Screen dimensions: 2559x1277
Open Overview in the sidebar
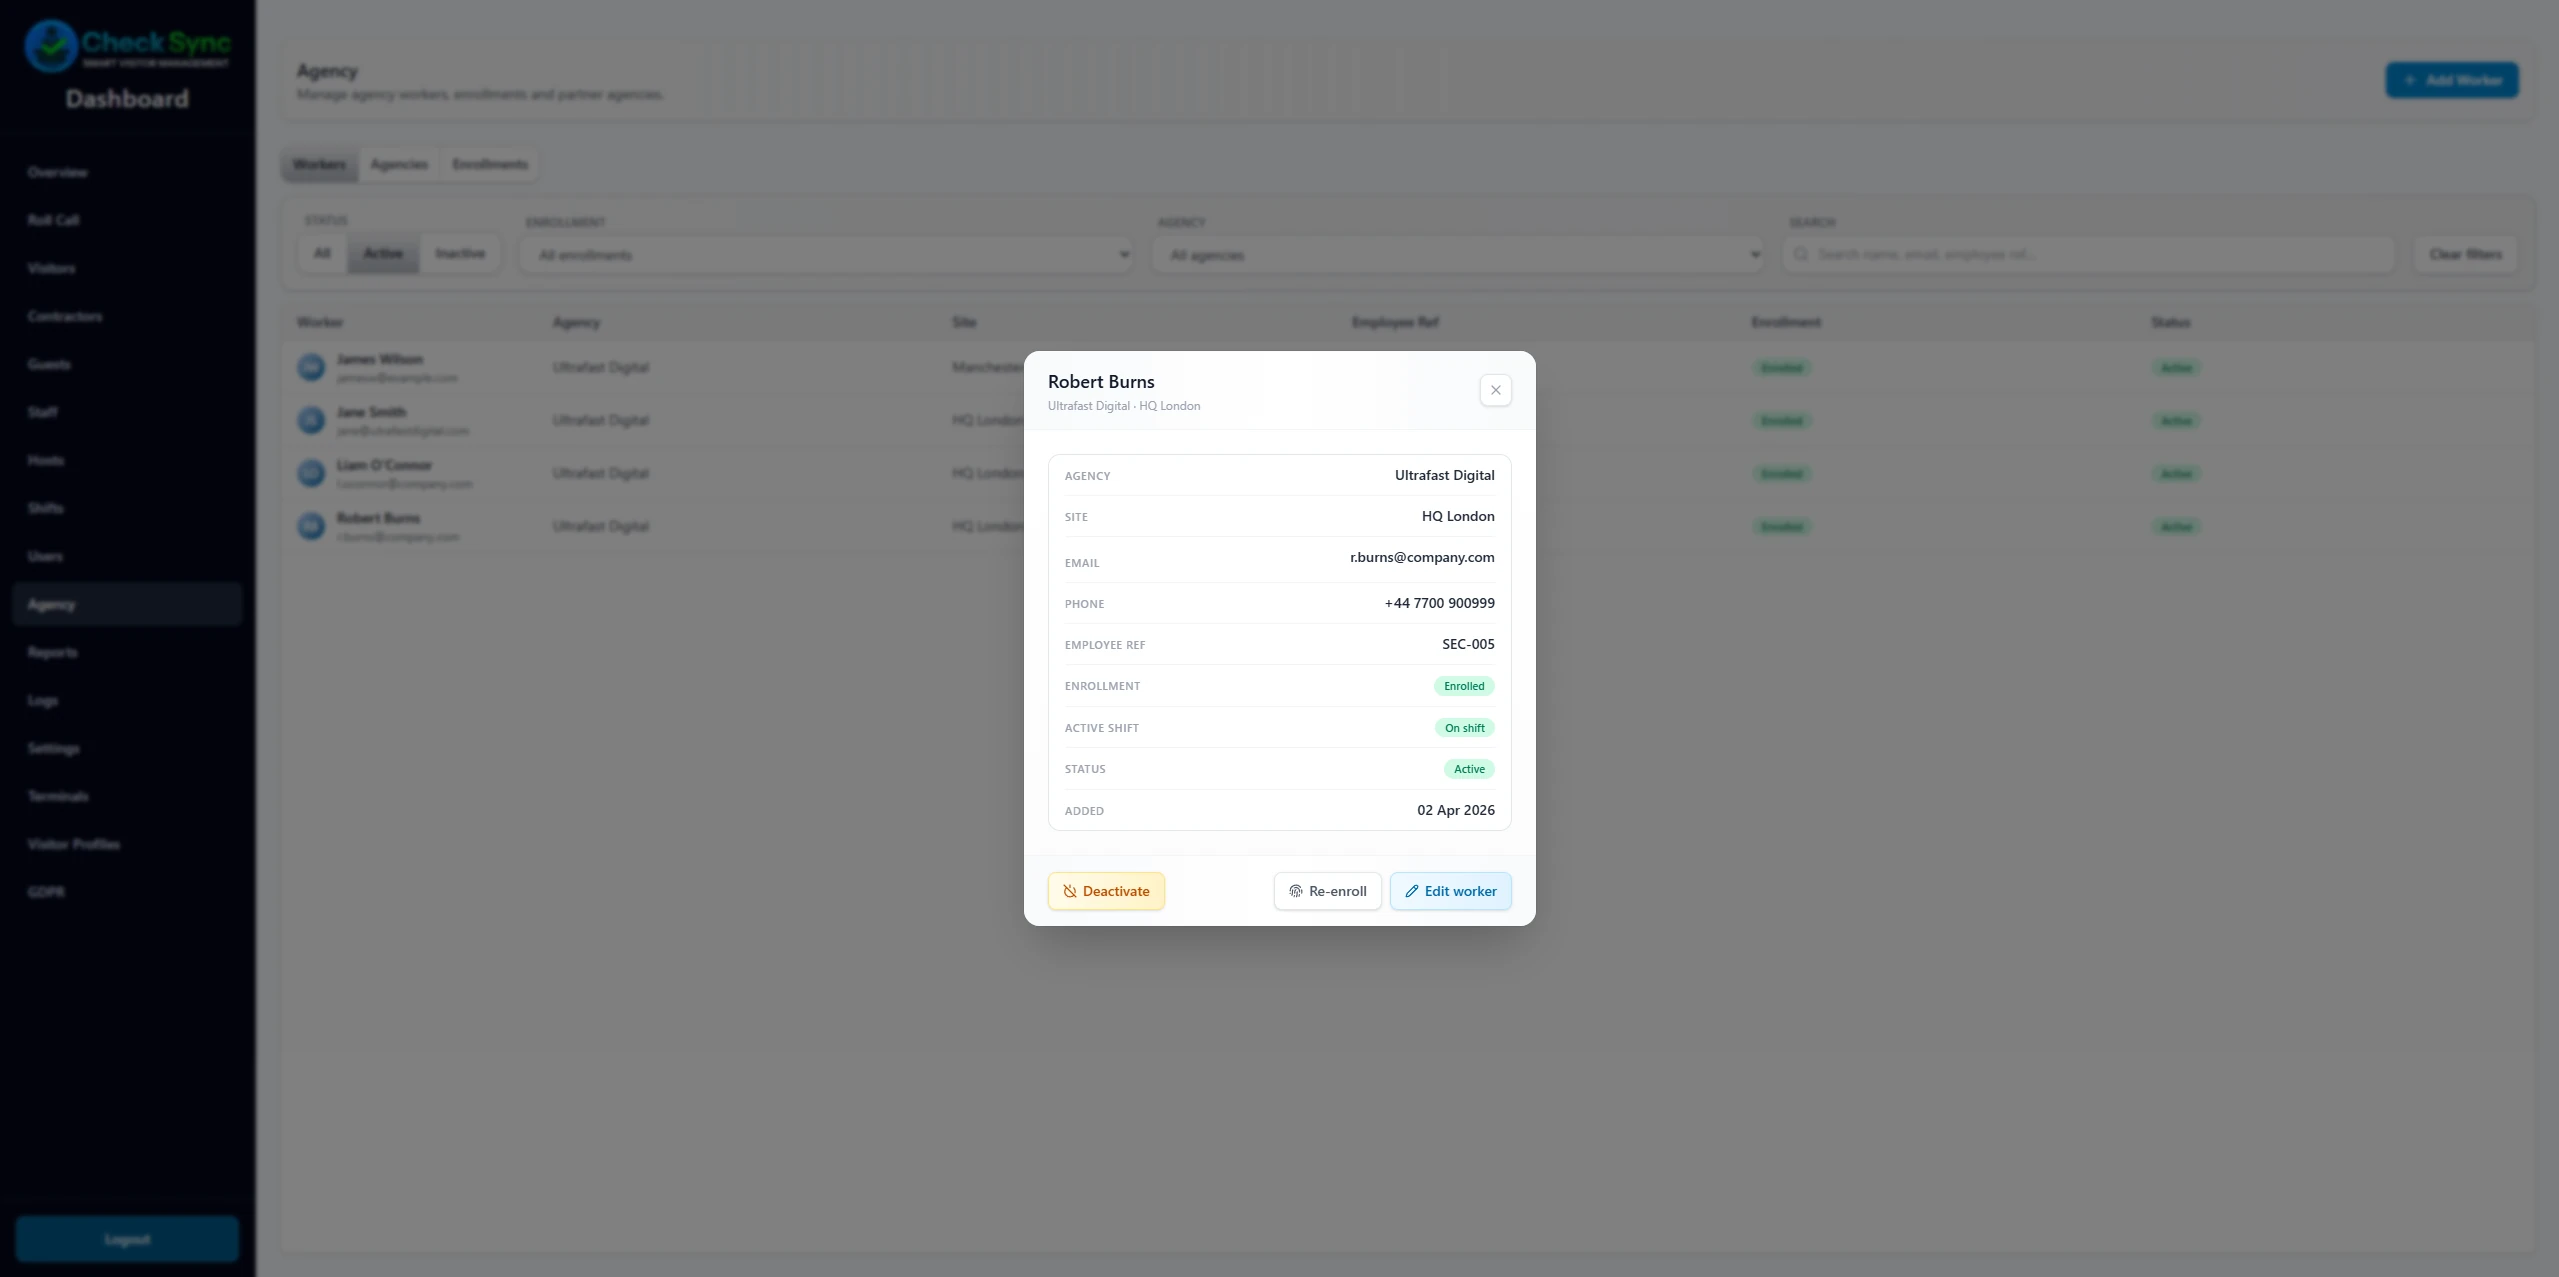pyautogui.click(x=127, y=172)
